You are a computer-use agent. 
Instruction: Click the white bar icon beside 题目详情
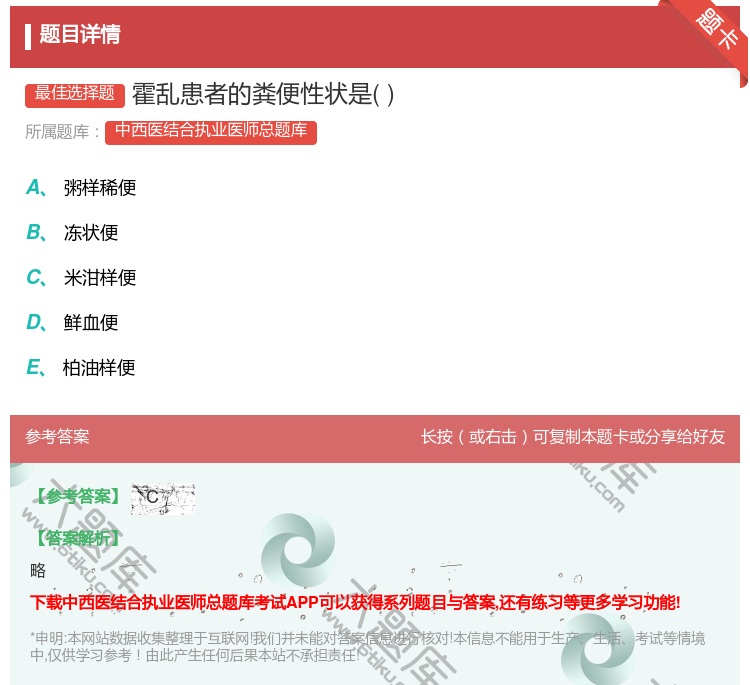pyautogui.click(x=28, y=36)
